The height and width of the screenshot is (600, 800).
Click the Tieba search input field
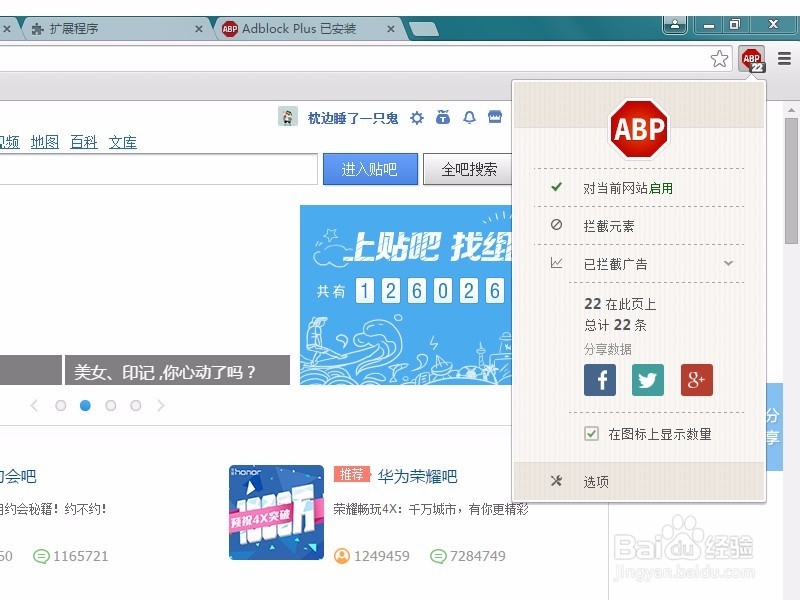[x=158, y=169]
